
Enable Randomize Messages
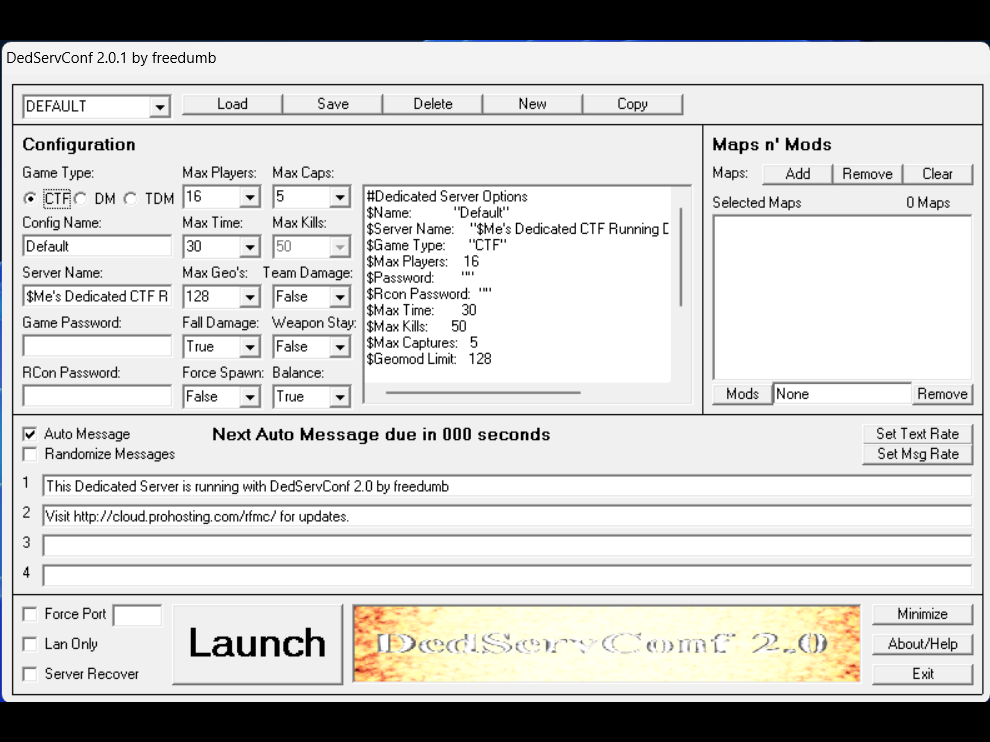[x=30, y=454]
